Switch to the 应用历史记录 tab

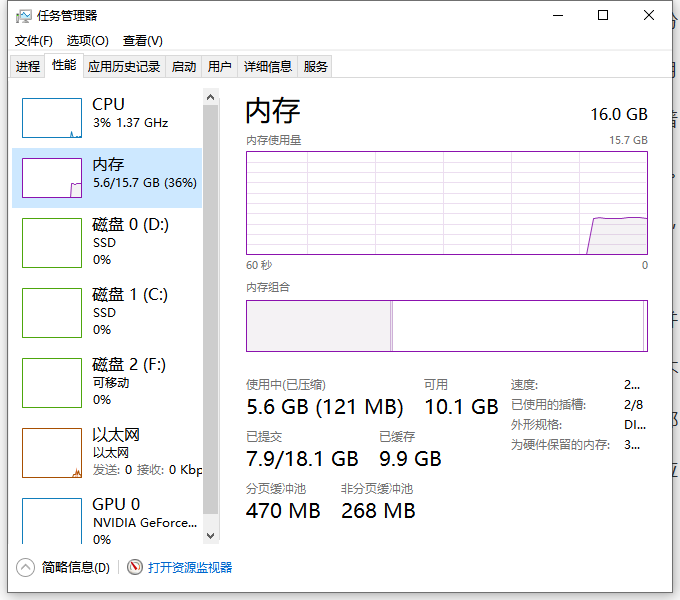[x=124, y=67]
